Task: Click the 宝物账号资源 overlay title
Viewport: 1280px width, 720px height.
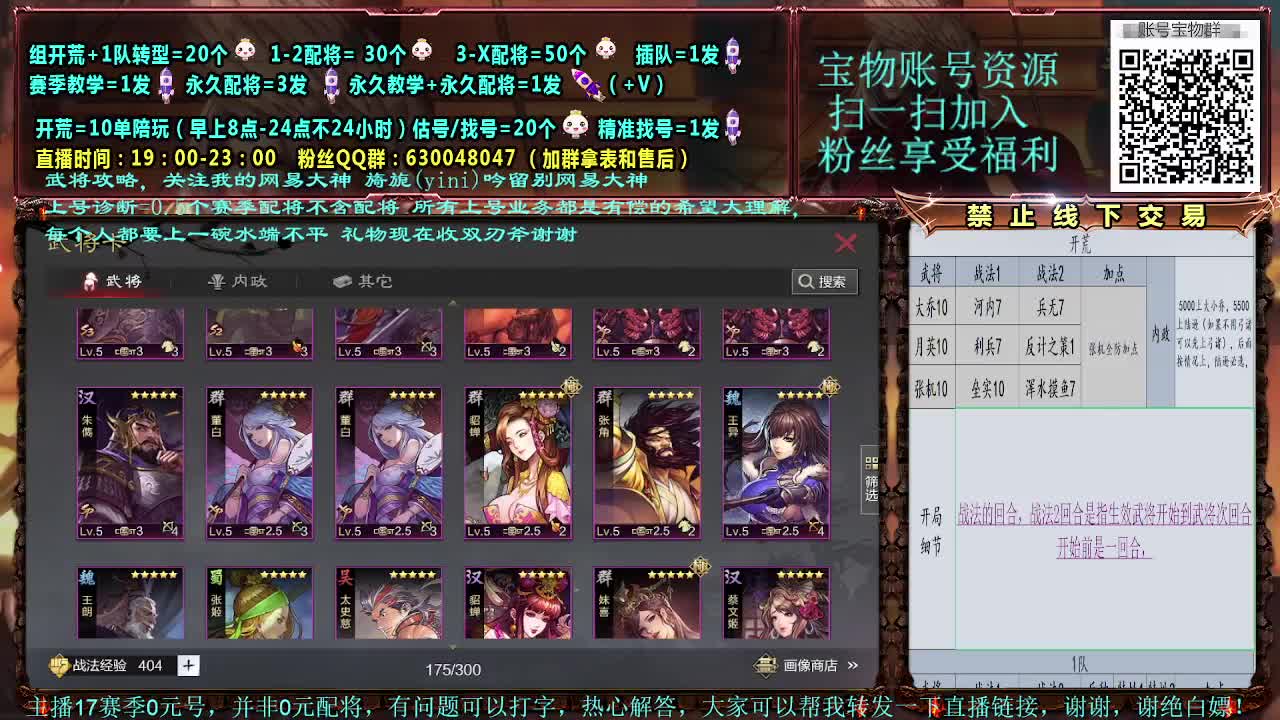Action: coord(938,70)
